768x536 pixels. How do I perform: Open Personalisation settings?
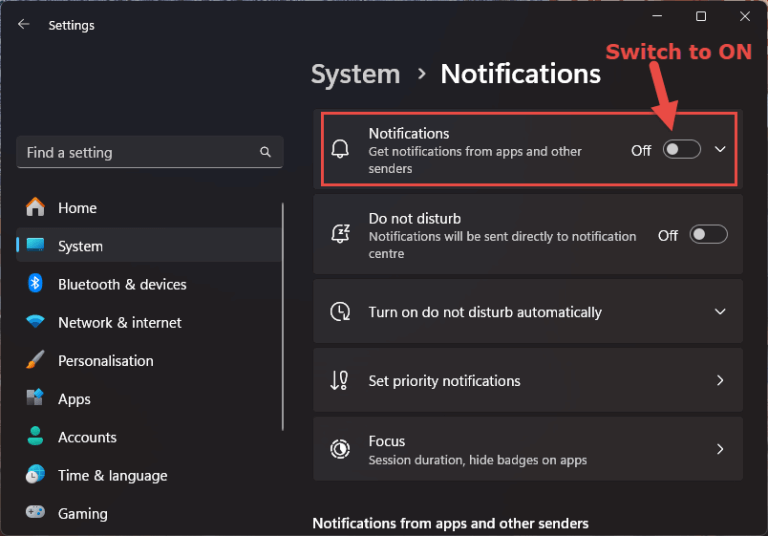click(149, 361)
